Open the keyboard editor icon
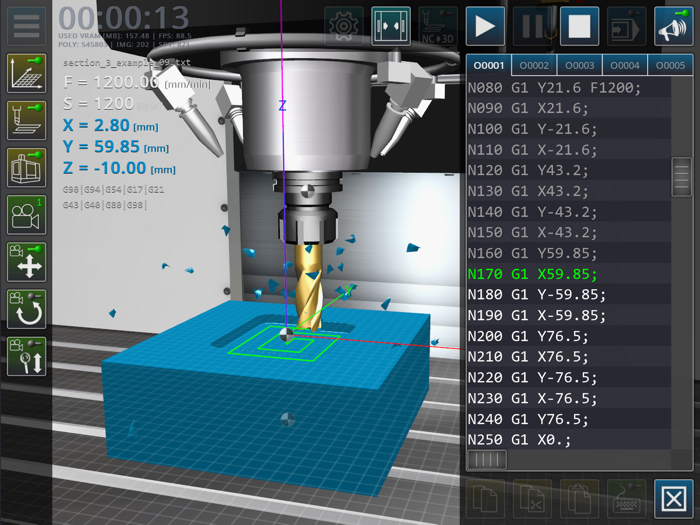Viewport: 700px width, 525px height. pos(626,499)
